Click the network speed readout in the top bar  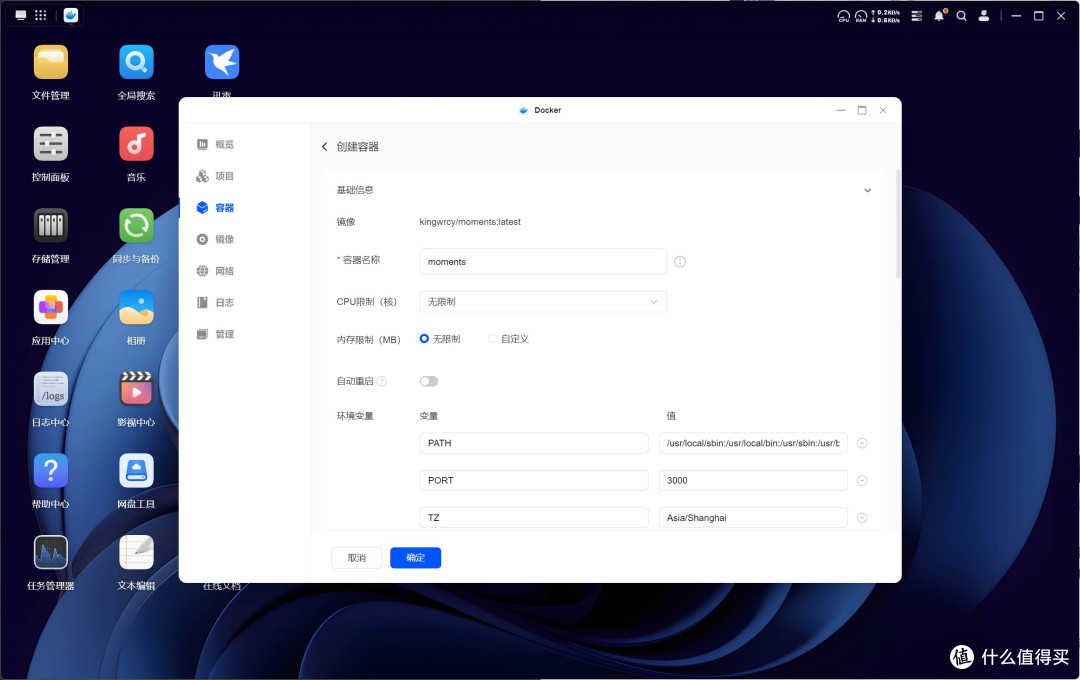pyautogui.click(x=886, y=16)
